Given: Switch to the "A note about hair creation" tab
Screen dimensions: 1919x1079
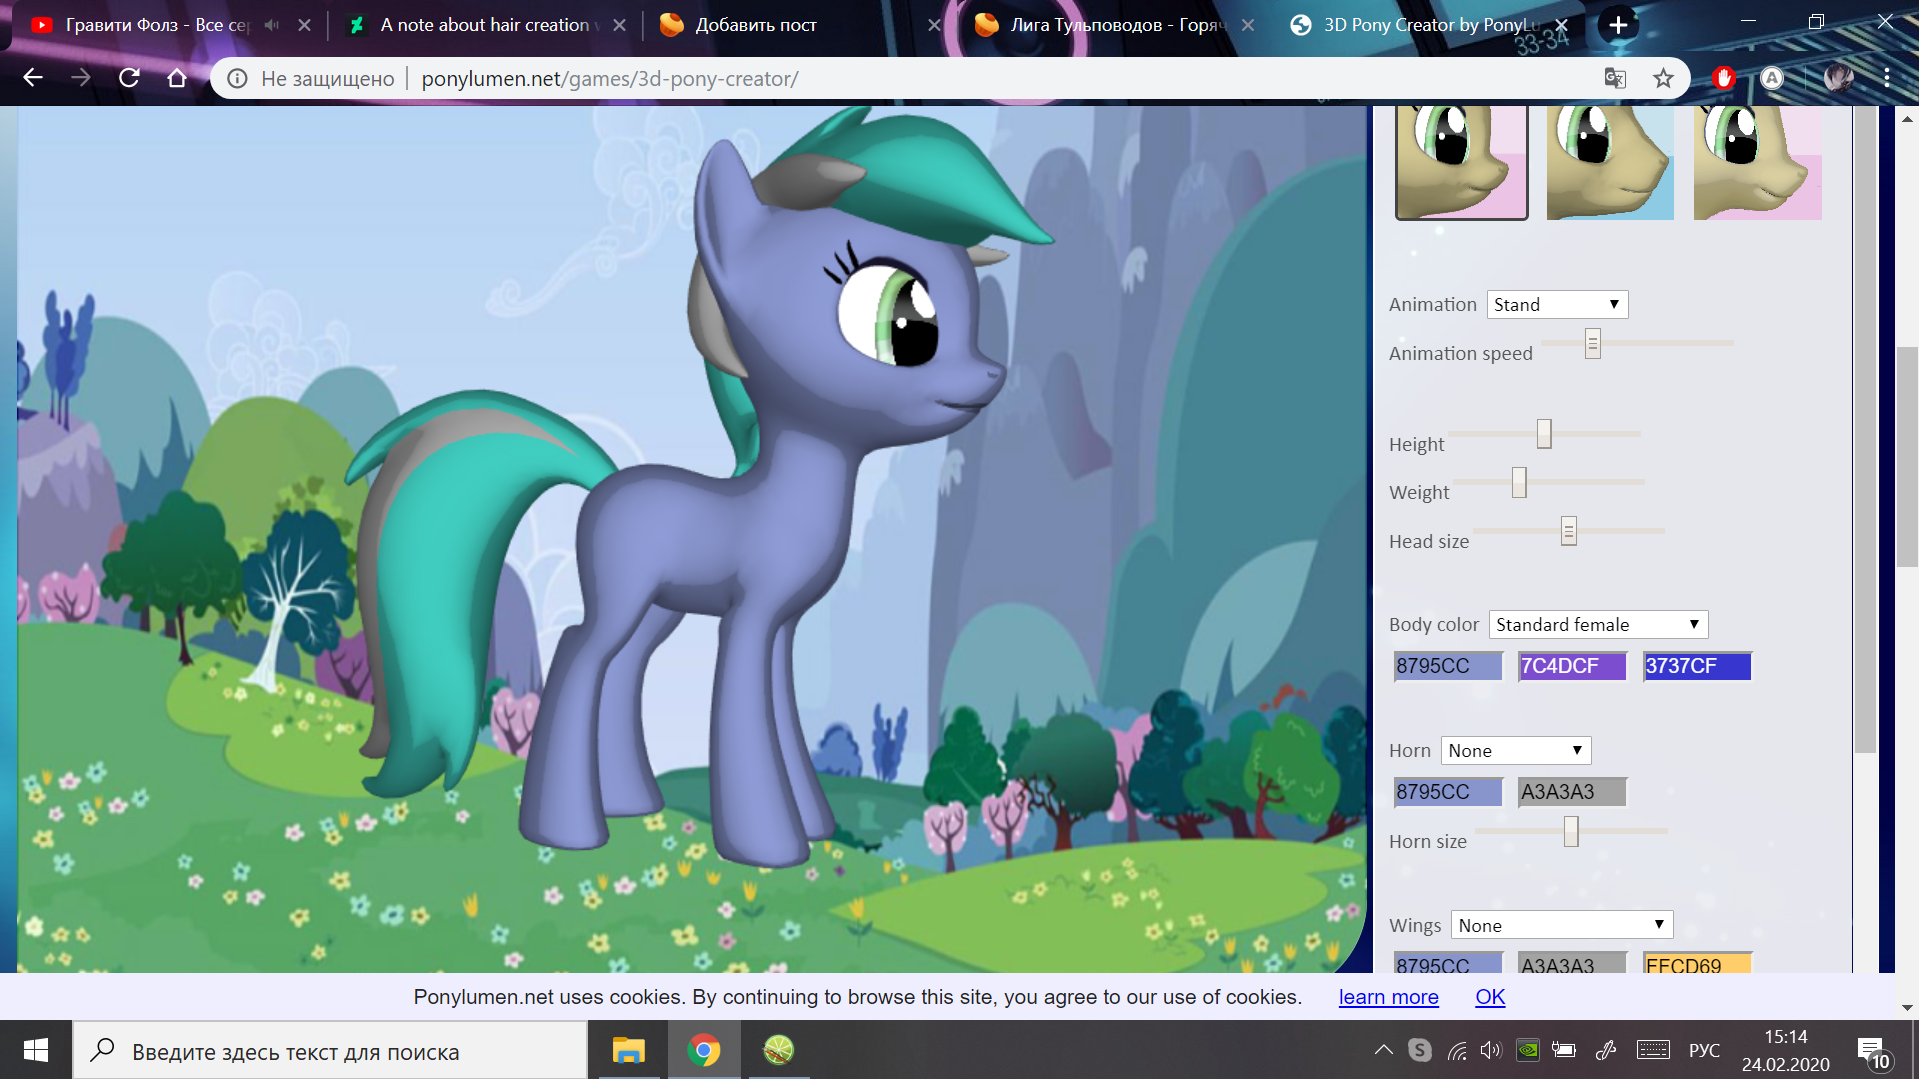Looking at the screenshot, I should (x=485, y=25).
